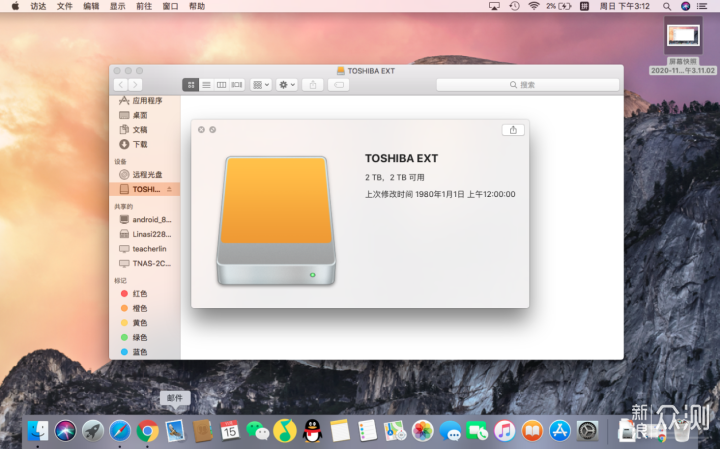Open teacherlin shared computer

[145, 249]
